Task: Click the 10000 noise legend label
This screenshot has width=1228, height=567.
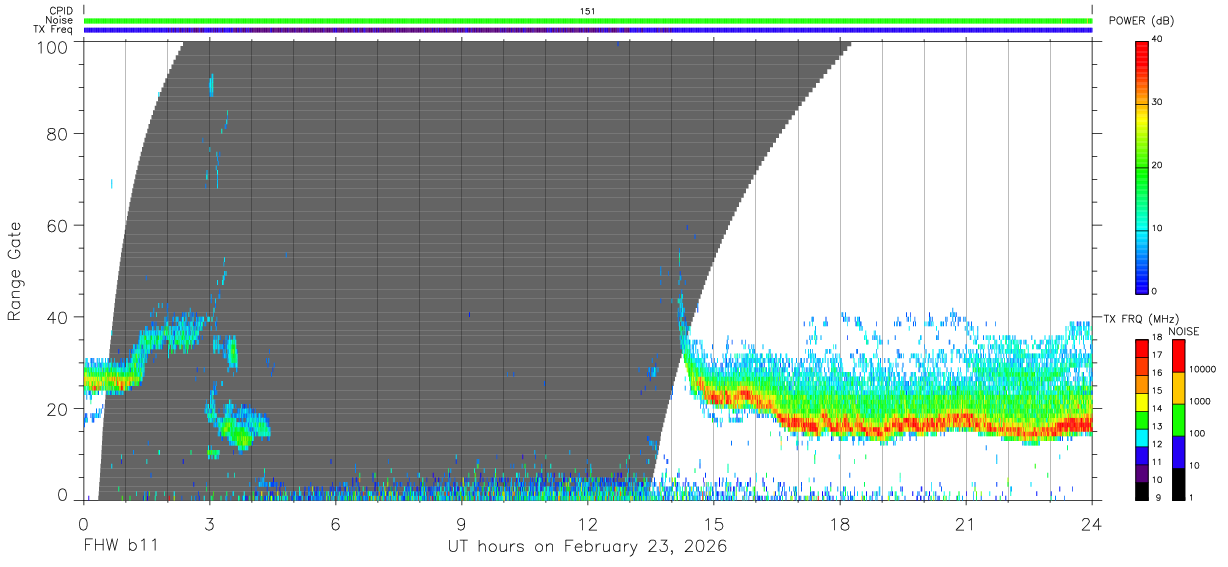Action: (1201, 369)
